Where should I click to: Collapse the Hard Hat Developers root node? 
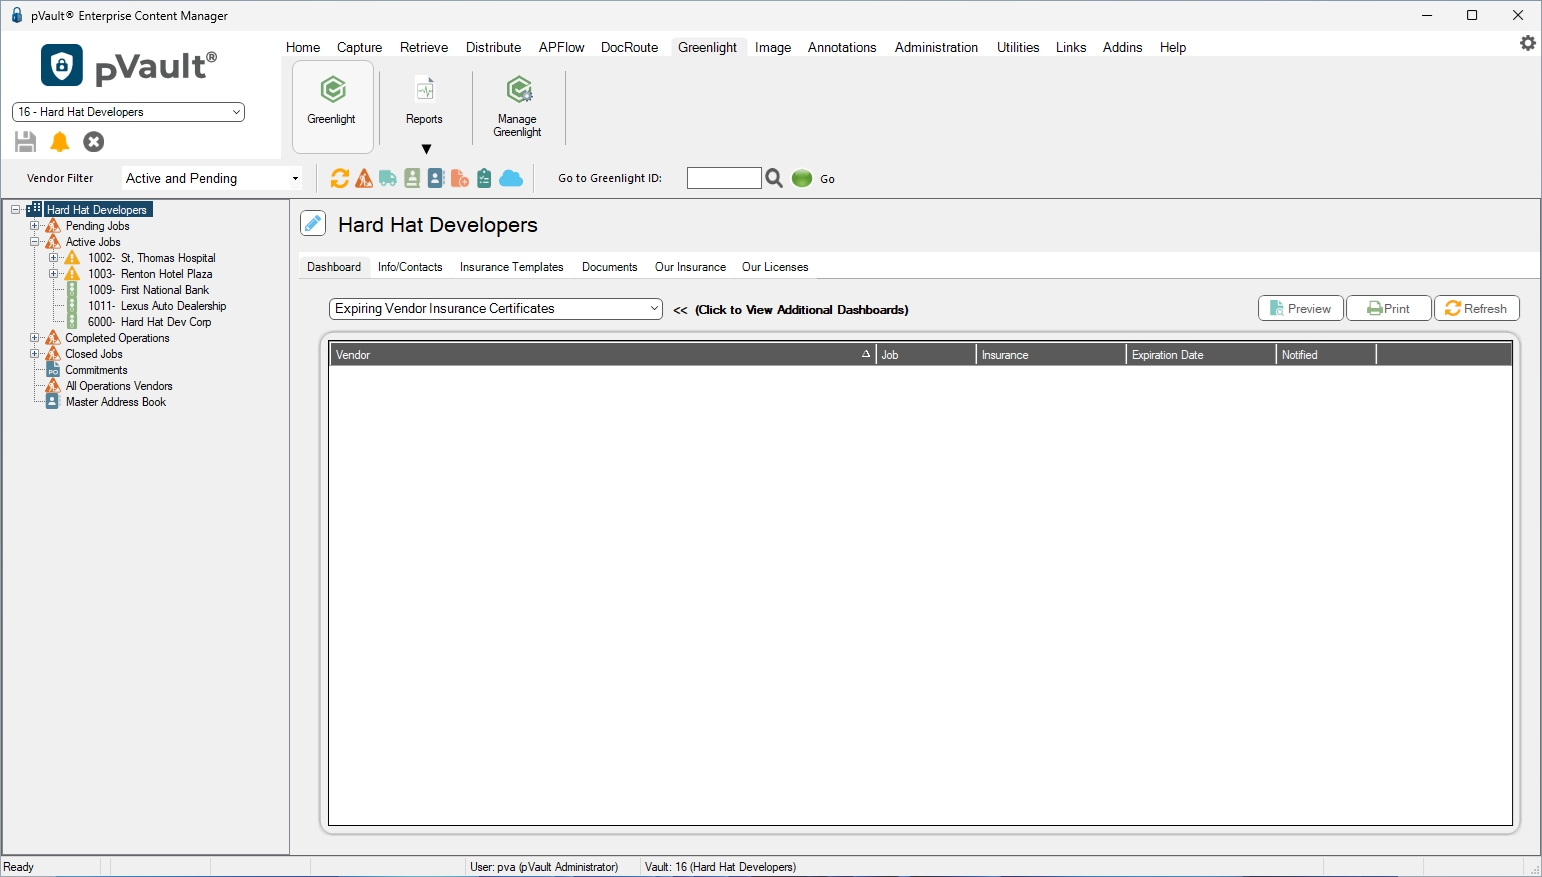(x=15, y=210)
